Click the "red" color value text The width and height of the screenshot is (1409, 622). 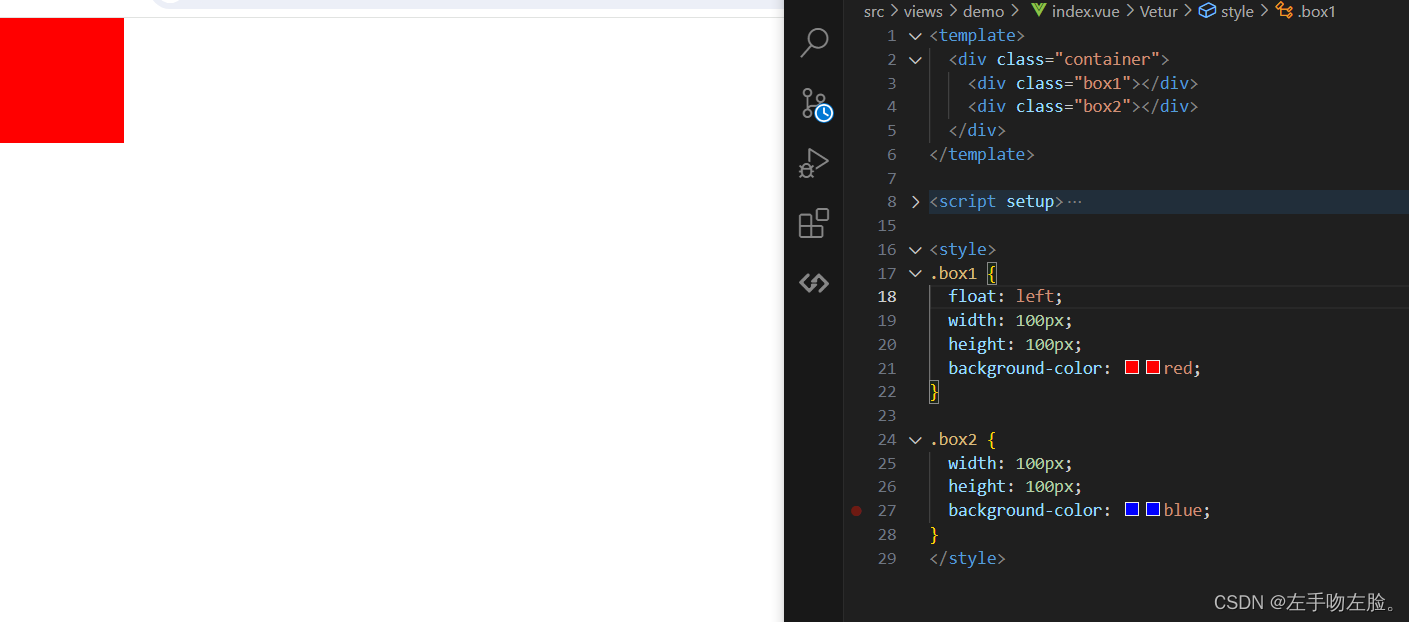(x=1177, y=369)
